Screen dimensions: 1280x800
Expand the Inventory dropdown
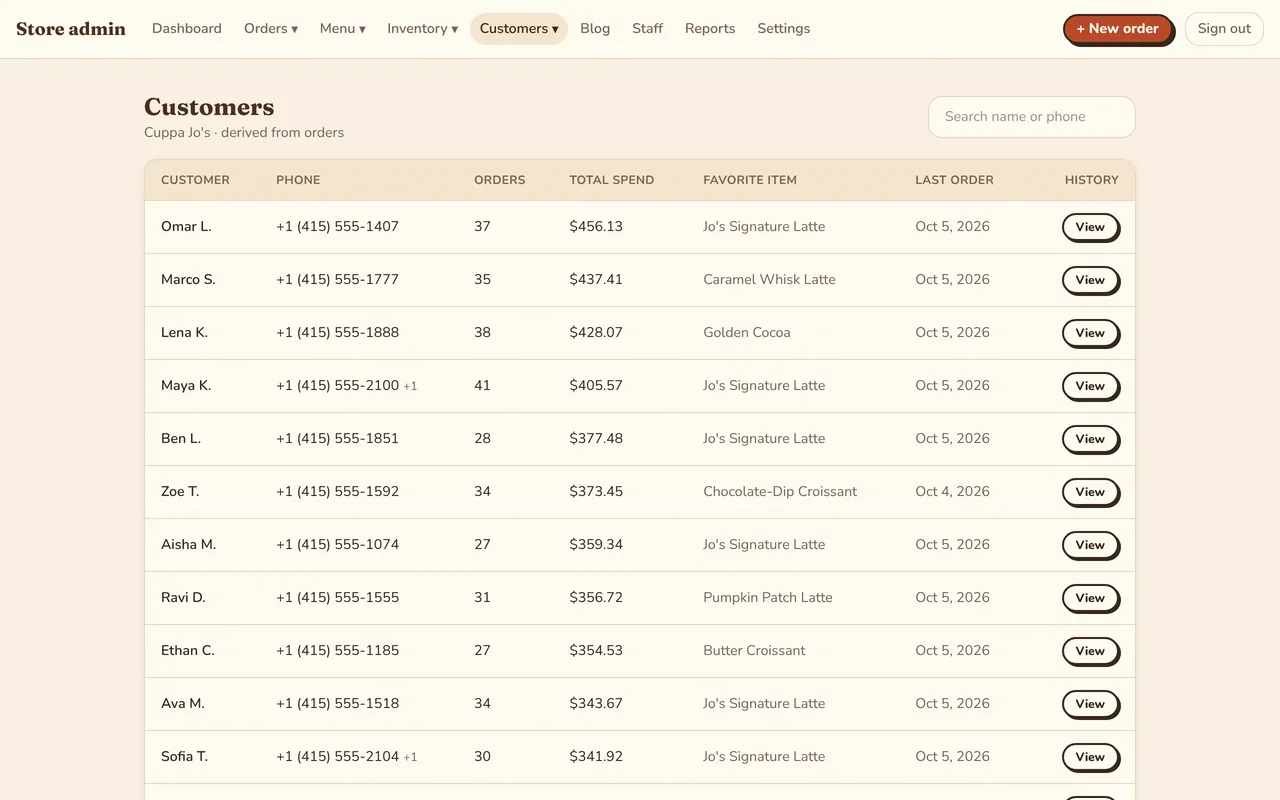coord(422,29)
